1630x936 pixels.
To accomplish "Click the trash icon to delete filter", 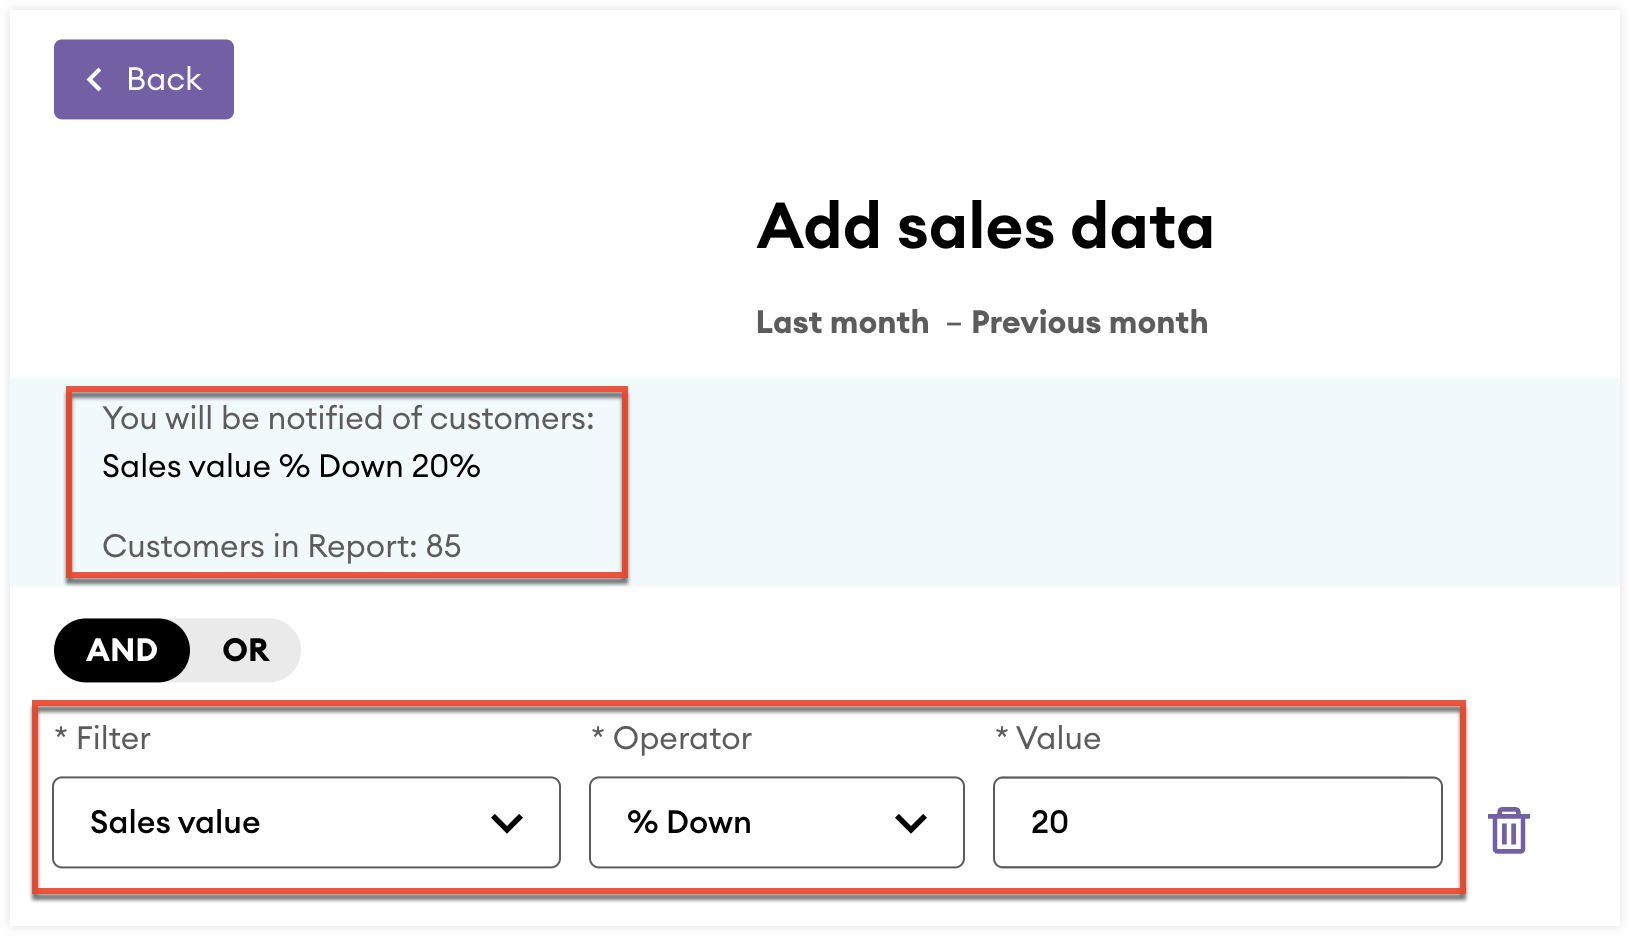I will [x=1508, y=830].
